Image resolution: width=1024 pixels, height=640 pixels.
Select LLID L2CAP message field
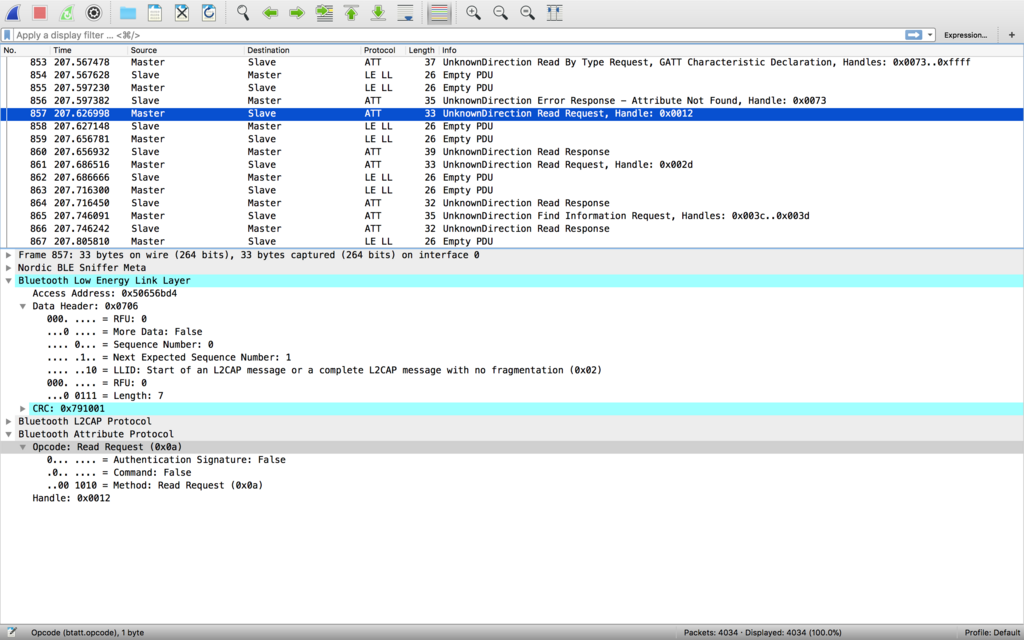tap(324, 370)
